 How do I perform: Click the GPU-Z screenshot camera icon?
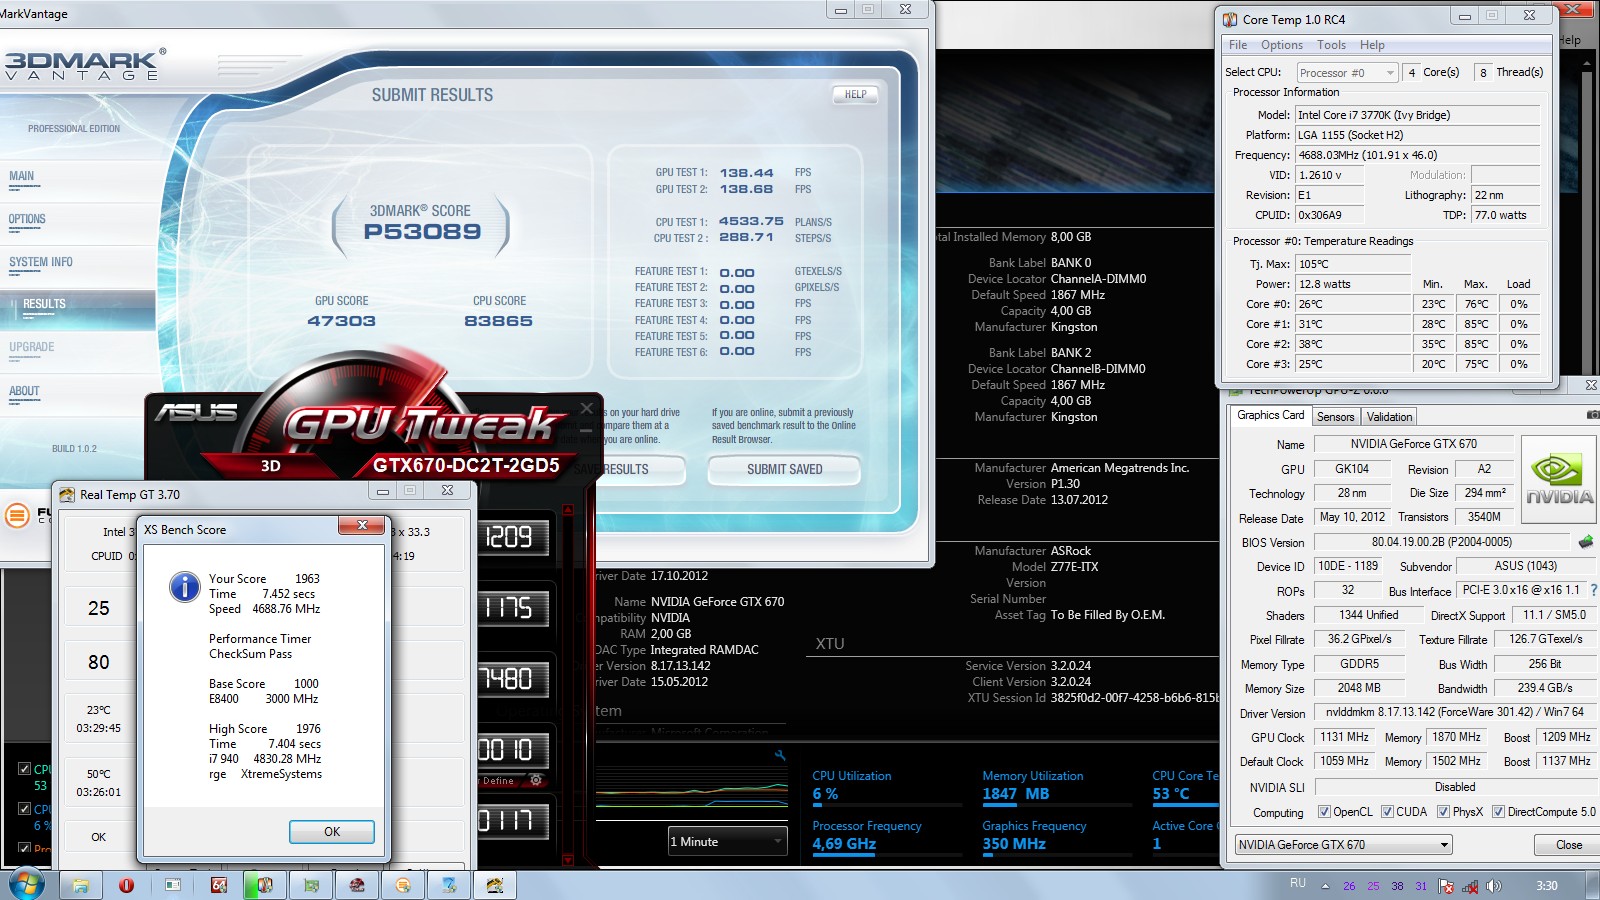[1592, 415]
